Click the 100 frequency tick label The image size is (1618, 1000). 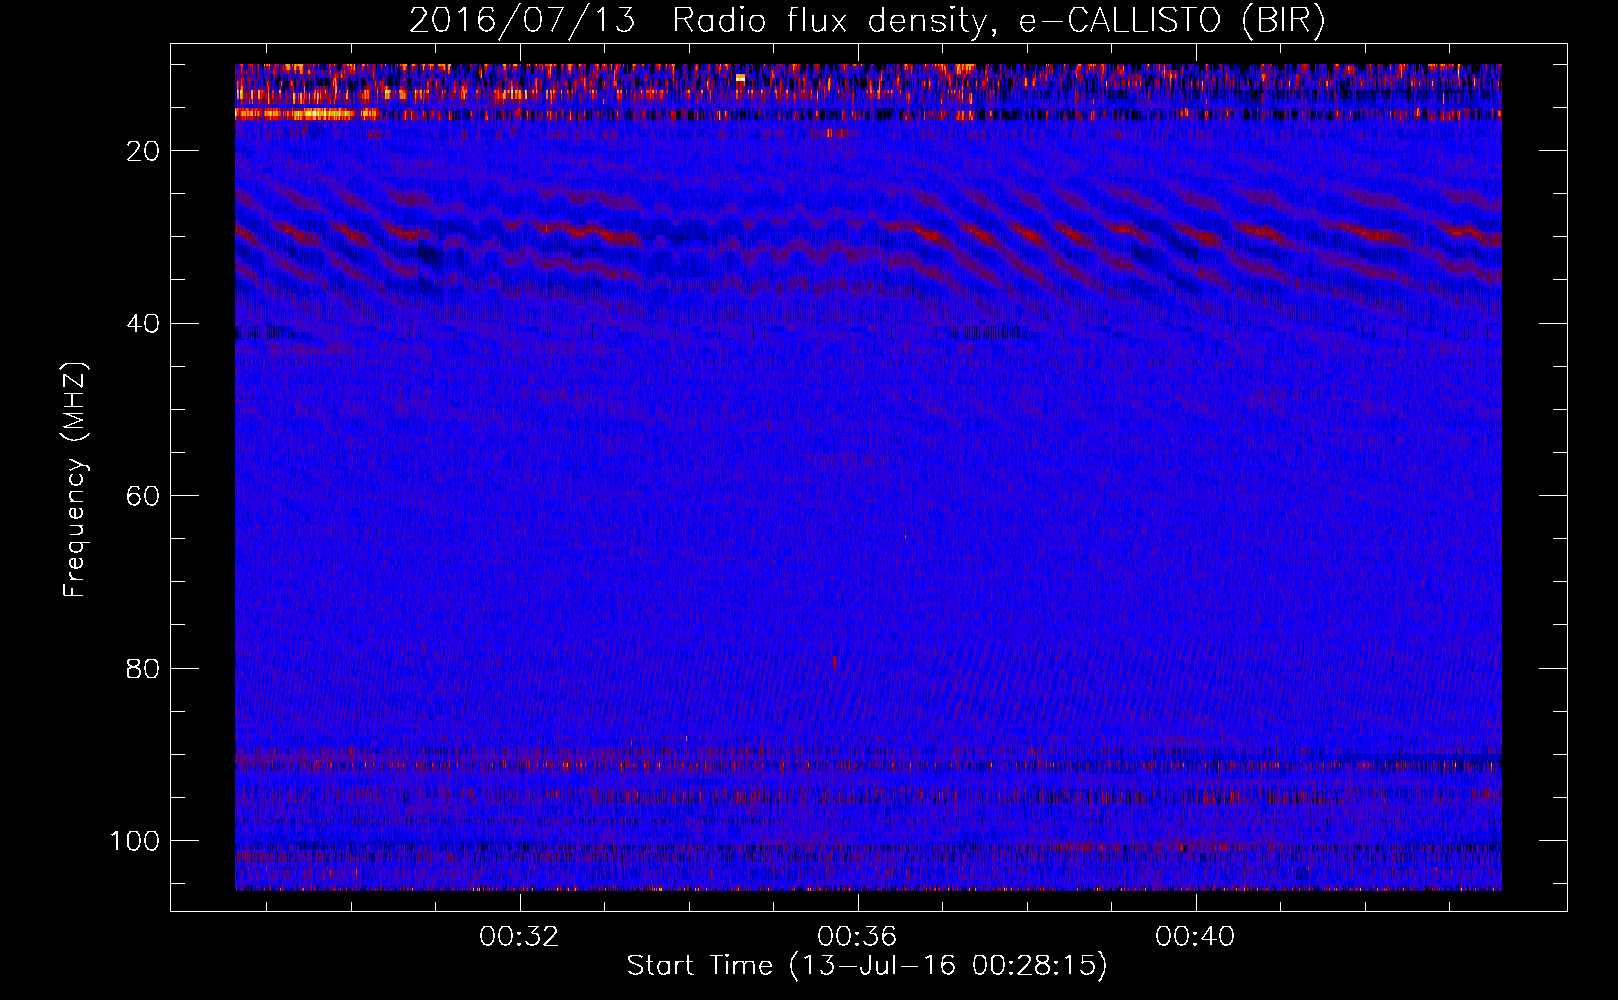point(135,841)
